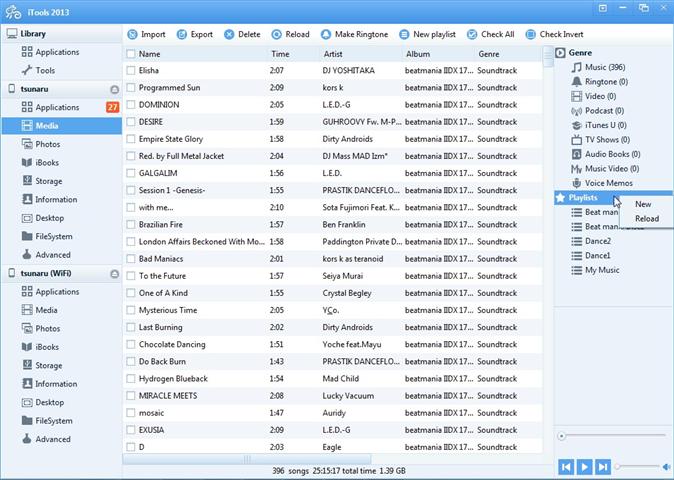Select the MIRACLE MEETS song row
This screenshot has height=480, width=674.
[332, 396]
